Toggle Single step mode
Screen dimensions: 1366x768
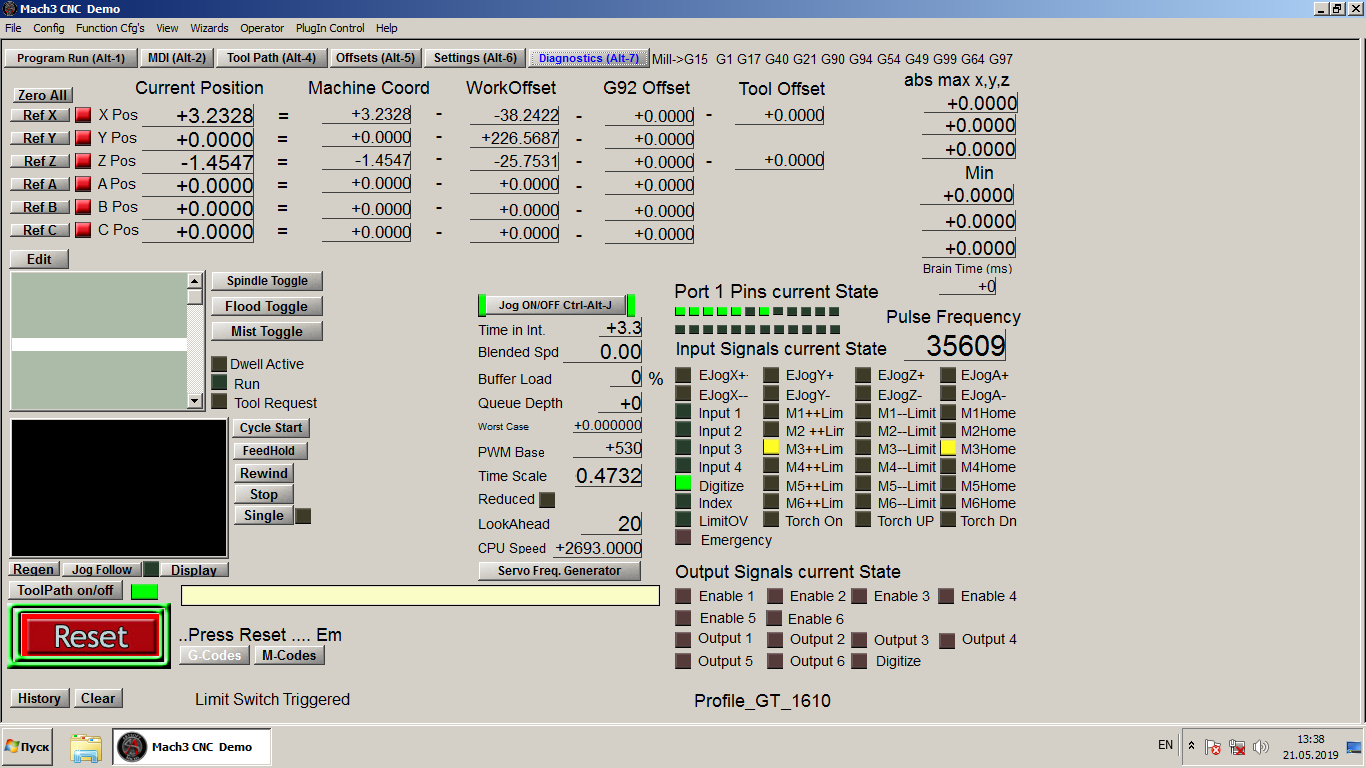(x=264, y=516)
